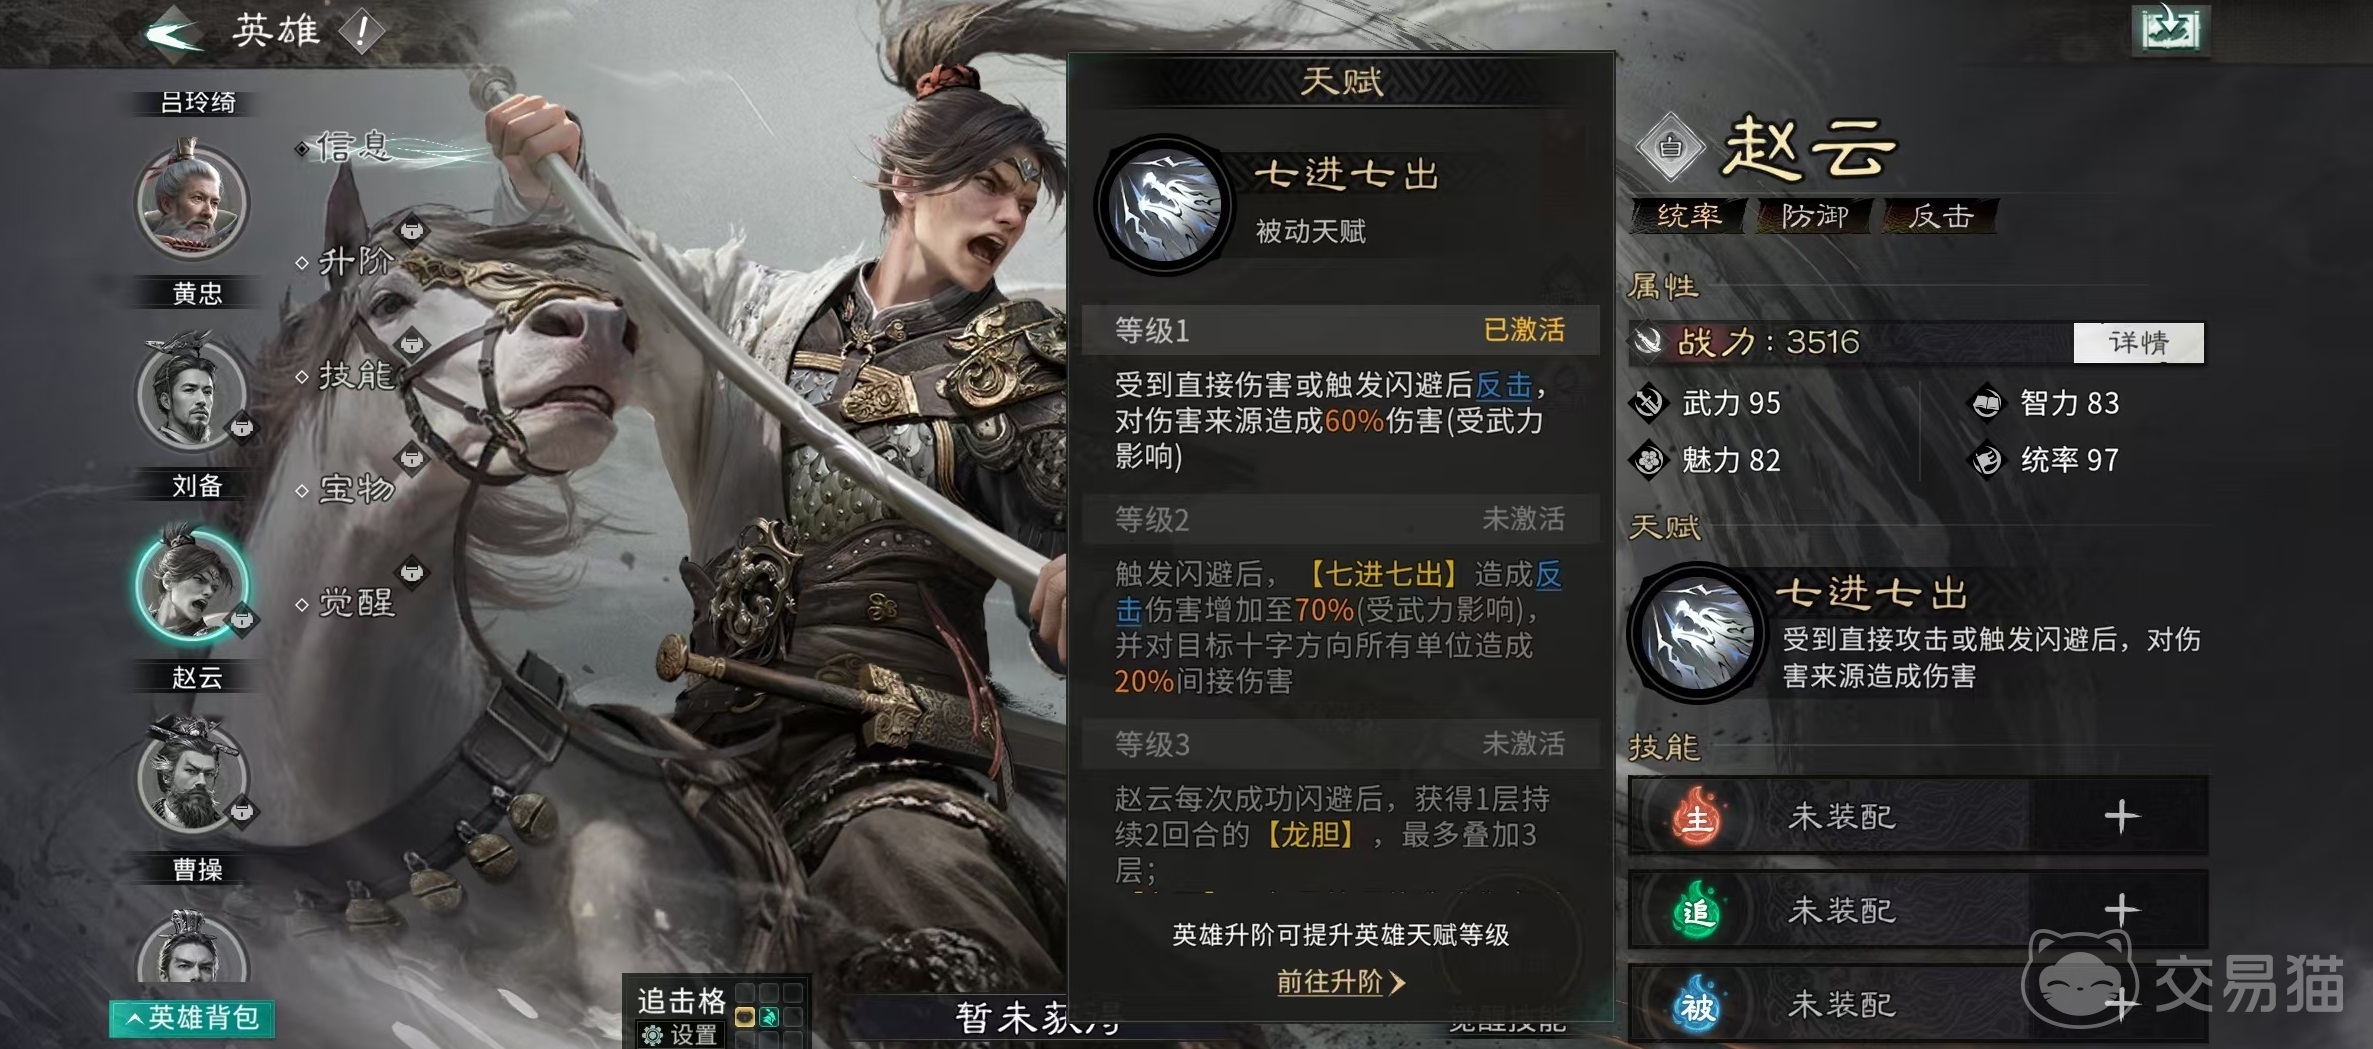2373x1049 pixels.
Task: Switch to the 技能 tab
Action: [x=355, y=376]
